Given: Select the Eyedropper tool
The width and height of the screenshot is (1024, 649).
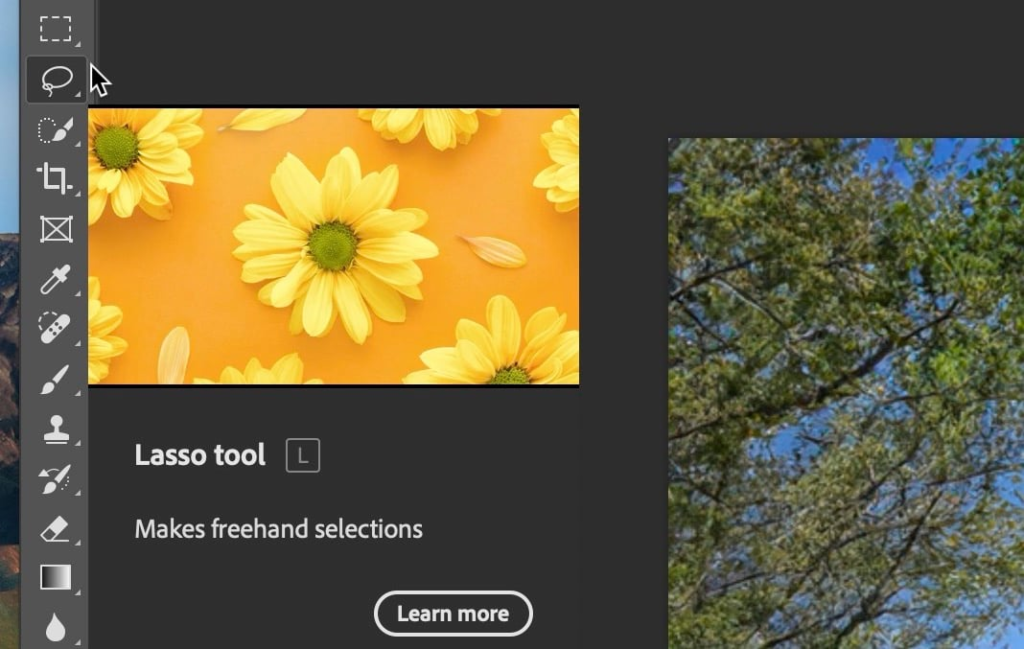Looking at the screenshot, I should 55,280.
